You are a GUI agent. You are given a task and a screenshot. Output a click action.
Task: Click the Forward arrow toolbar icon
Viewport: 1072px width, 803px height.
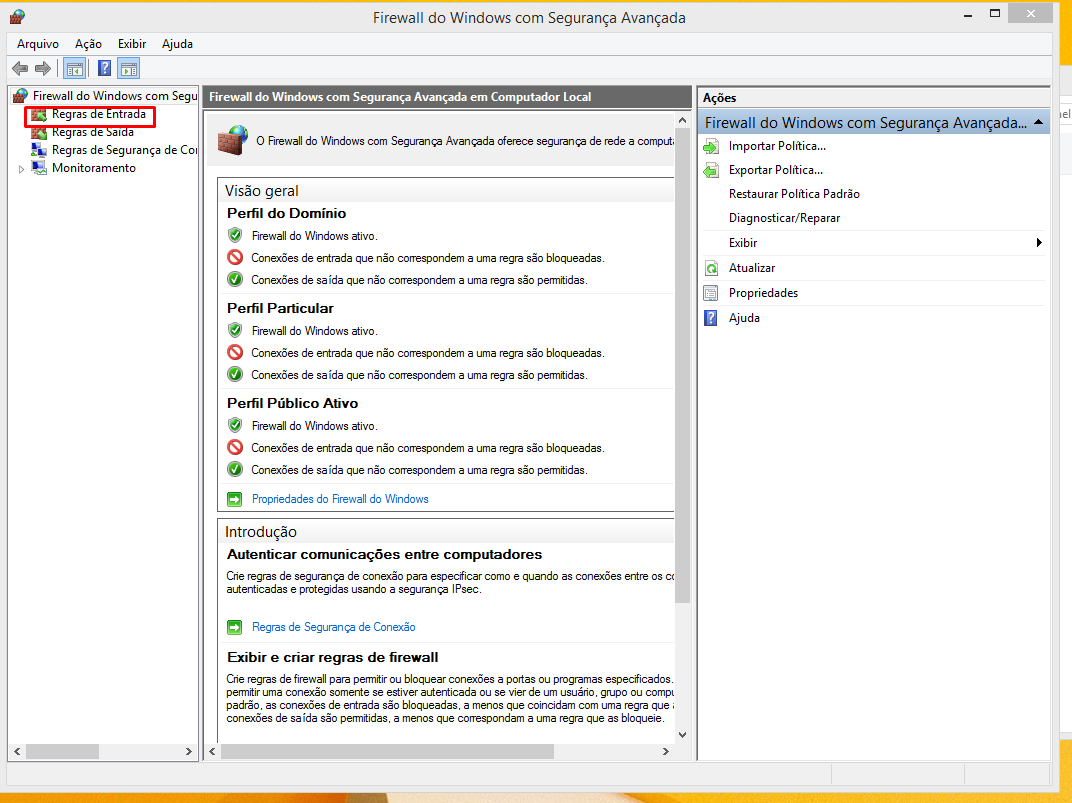coord(43,68)
